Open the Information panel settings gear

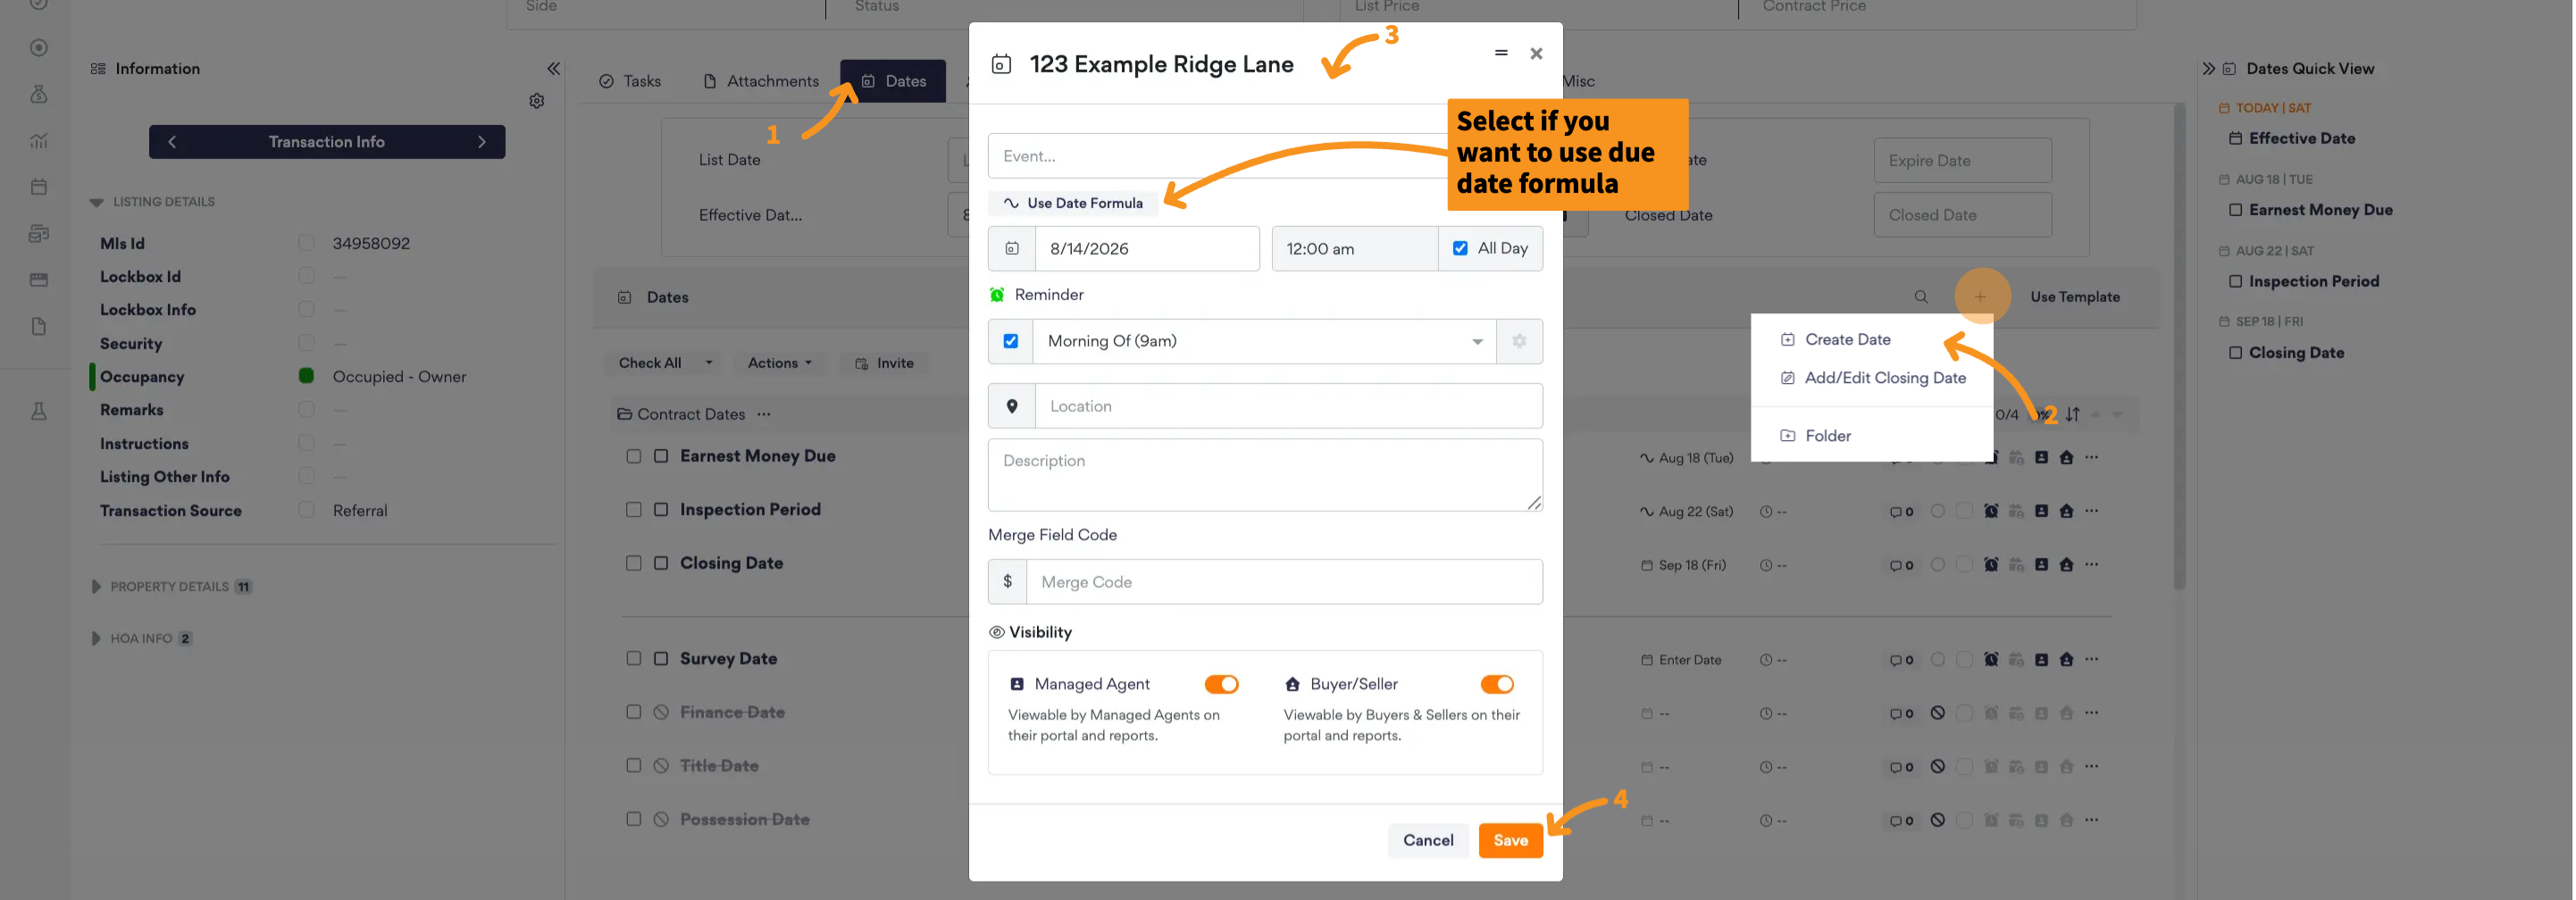point(537,101)
